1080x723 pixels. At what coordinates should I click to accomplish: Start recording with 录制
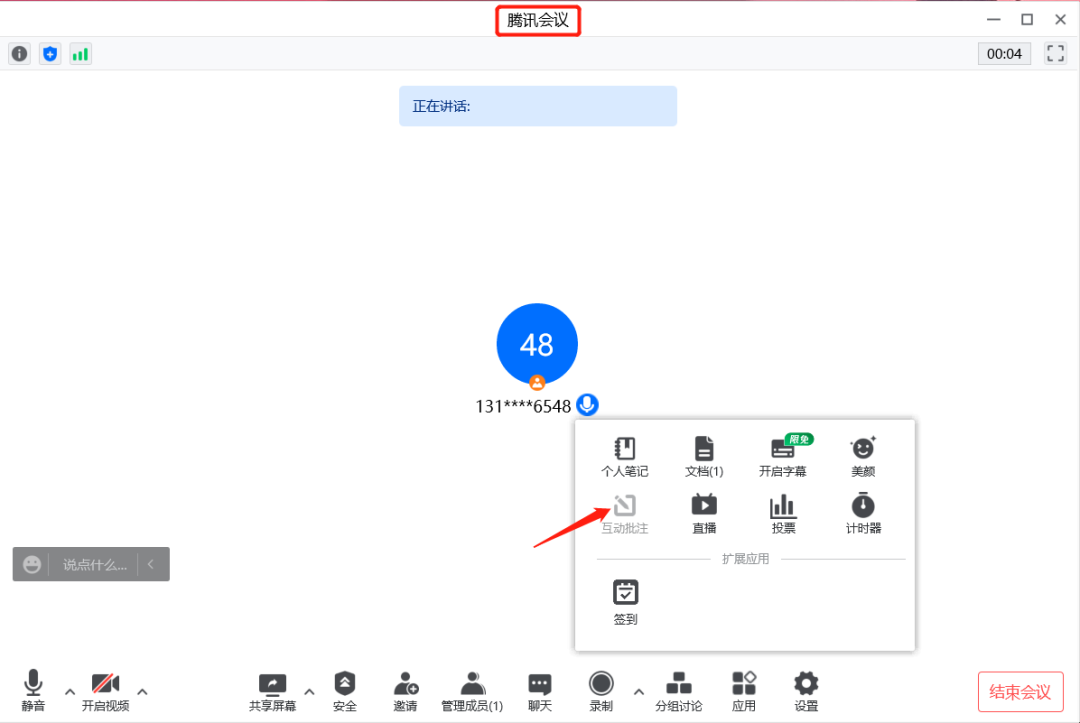click(601, 691)
